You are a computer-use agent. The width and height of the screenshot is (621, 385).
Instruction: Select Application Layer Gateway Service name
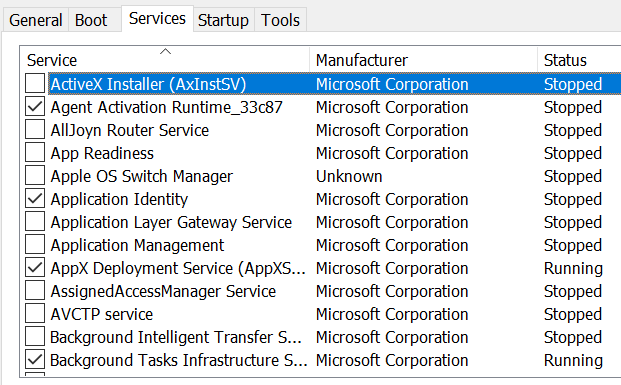point(171,222)
